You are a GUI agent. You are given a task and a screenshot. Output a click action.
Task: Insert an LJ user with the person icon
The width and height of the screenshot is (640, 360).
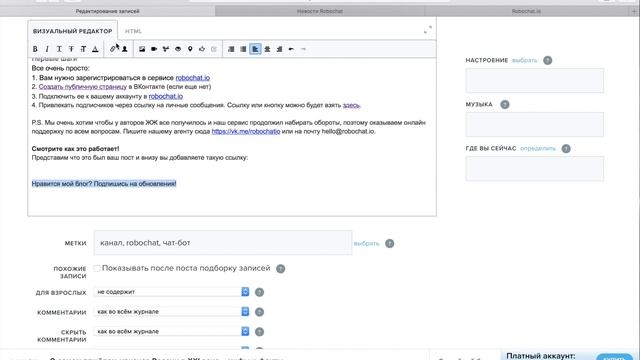[125, 49]
